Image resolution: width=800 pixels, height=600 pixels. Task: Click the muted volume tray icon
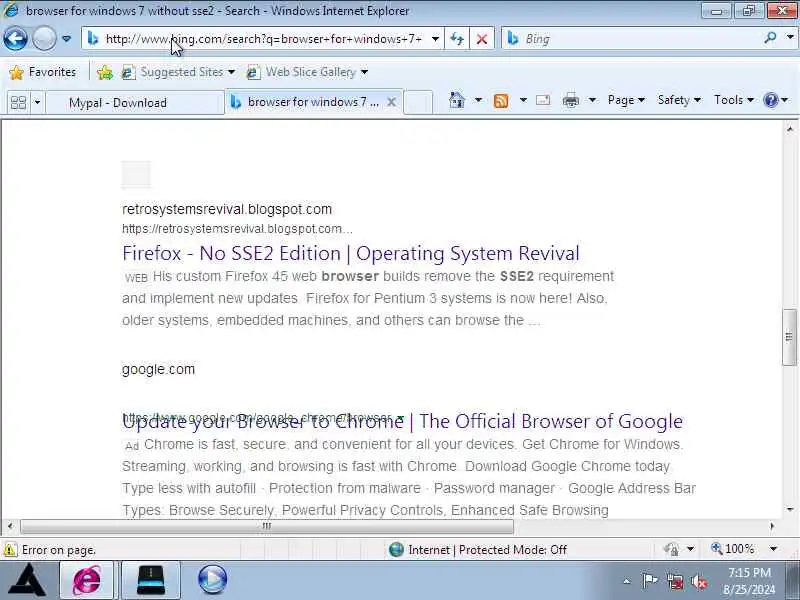699,582
